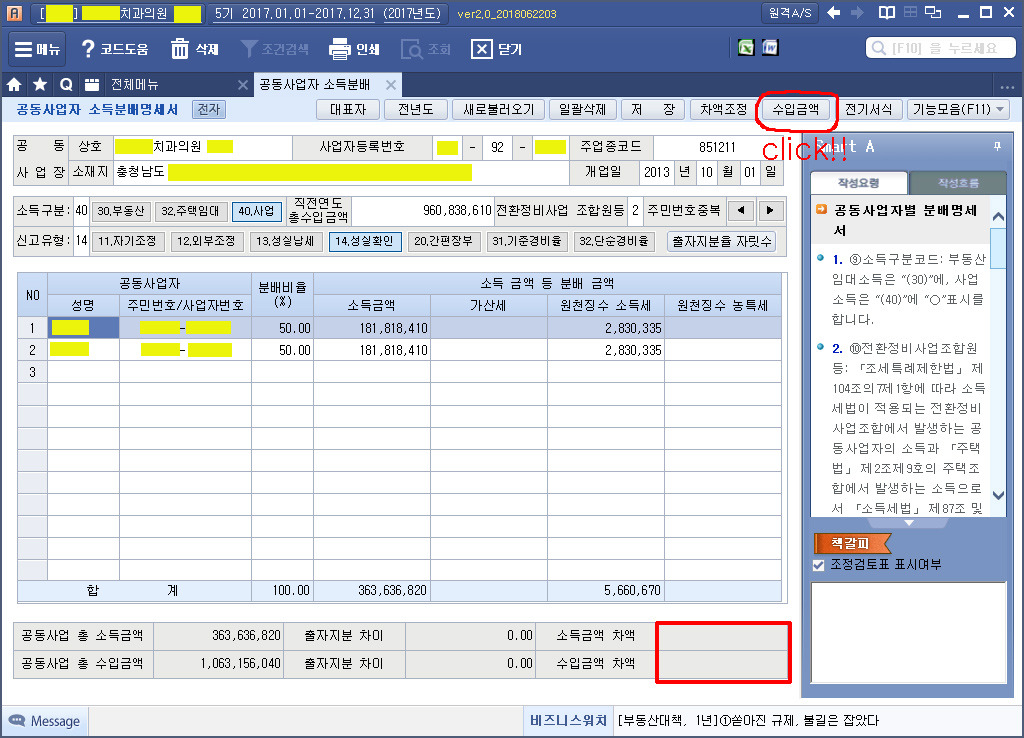Export to Word document icon
Screen dimensions: 1024x738
pos(771,48)
